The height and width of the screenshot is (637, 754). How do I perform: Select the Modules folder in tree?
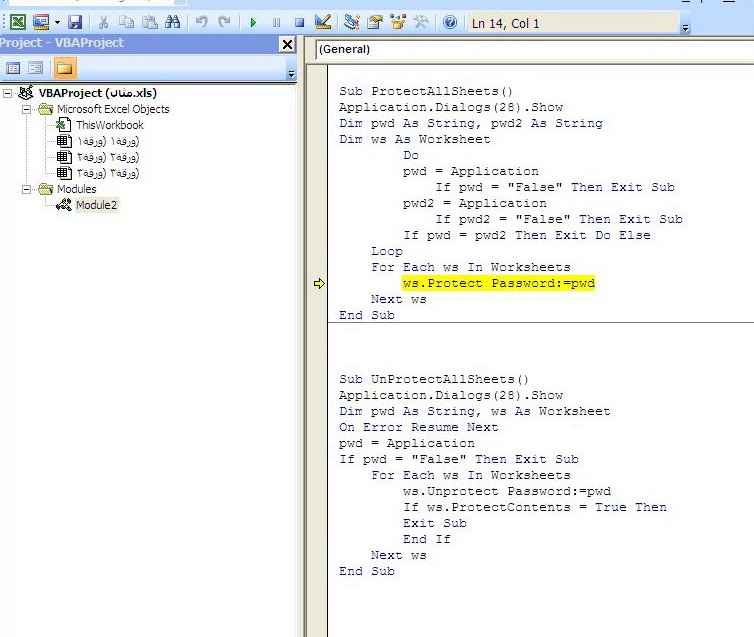click(x=76, y=189)
